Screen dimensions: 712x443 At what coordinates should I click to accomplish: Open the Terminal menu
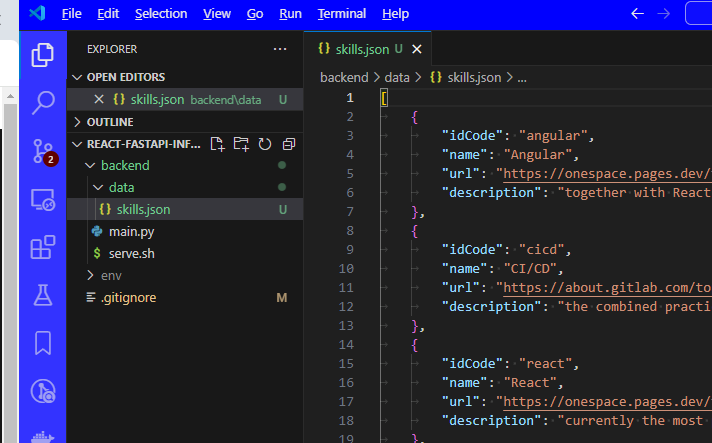(x=341, y=14)
